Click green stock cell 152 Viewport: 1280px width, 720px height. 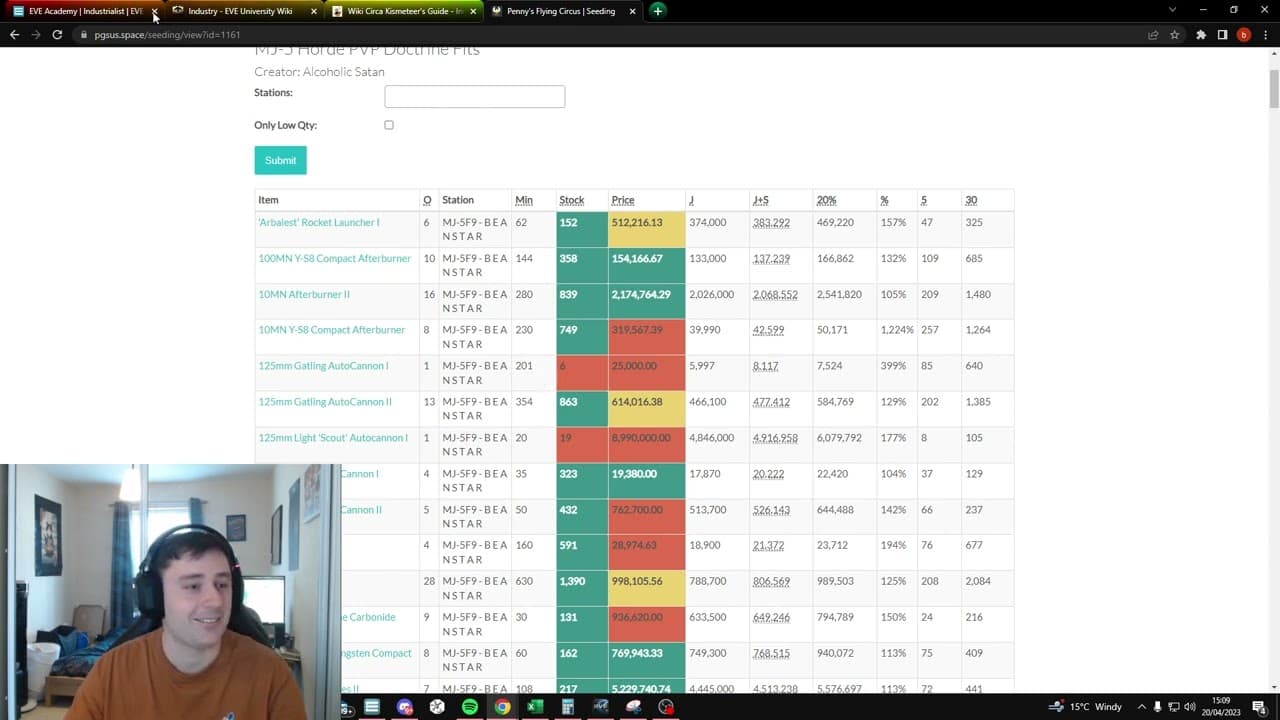(x=582, y=229)
